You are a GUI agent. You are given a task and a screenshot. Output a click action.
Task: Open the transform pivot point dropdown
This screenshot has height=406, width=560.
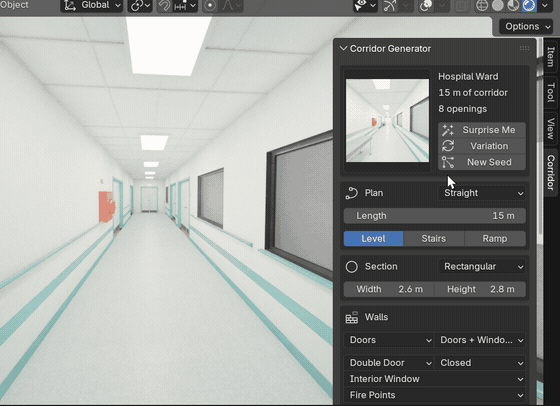pos(140,6)
